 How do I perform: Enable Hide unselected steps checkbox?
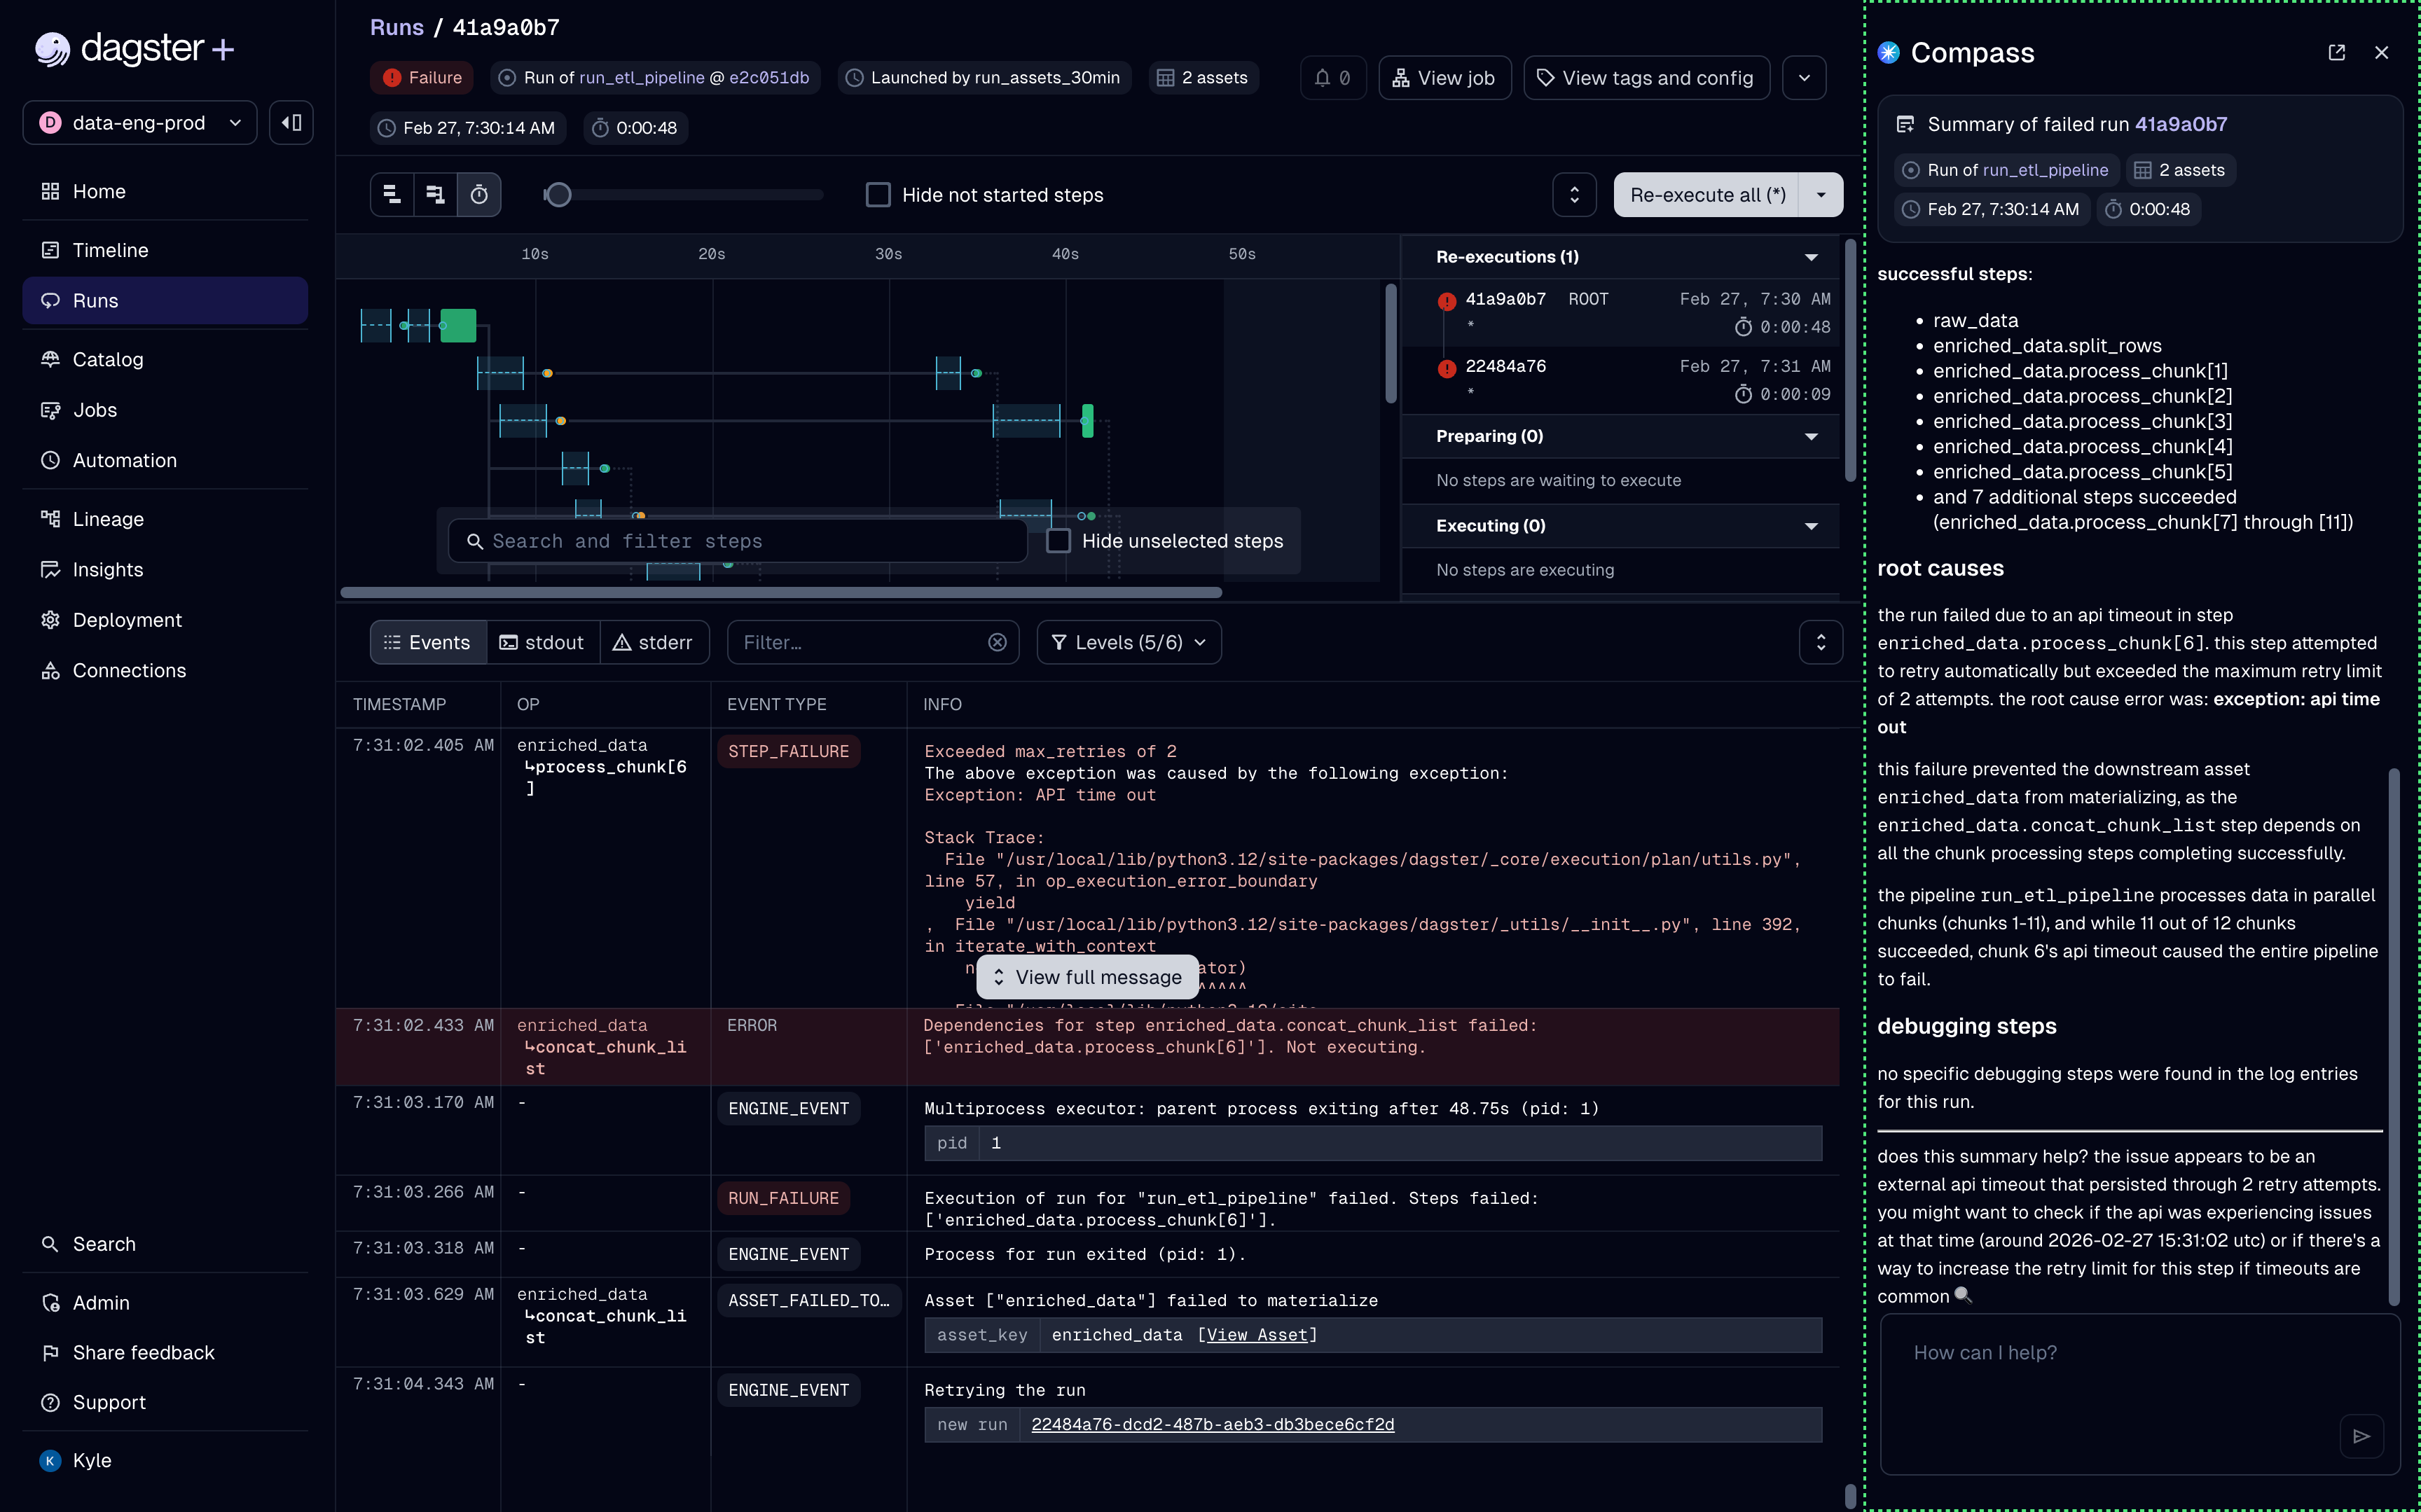pos(1059,541)
